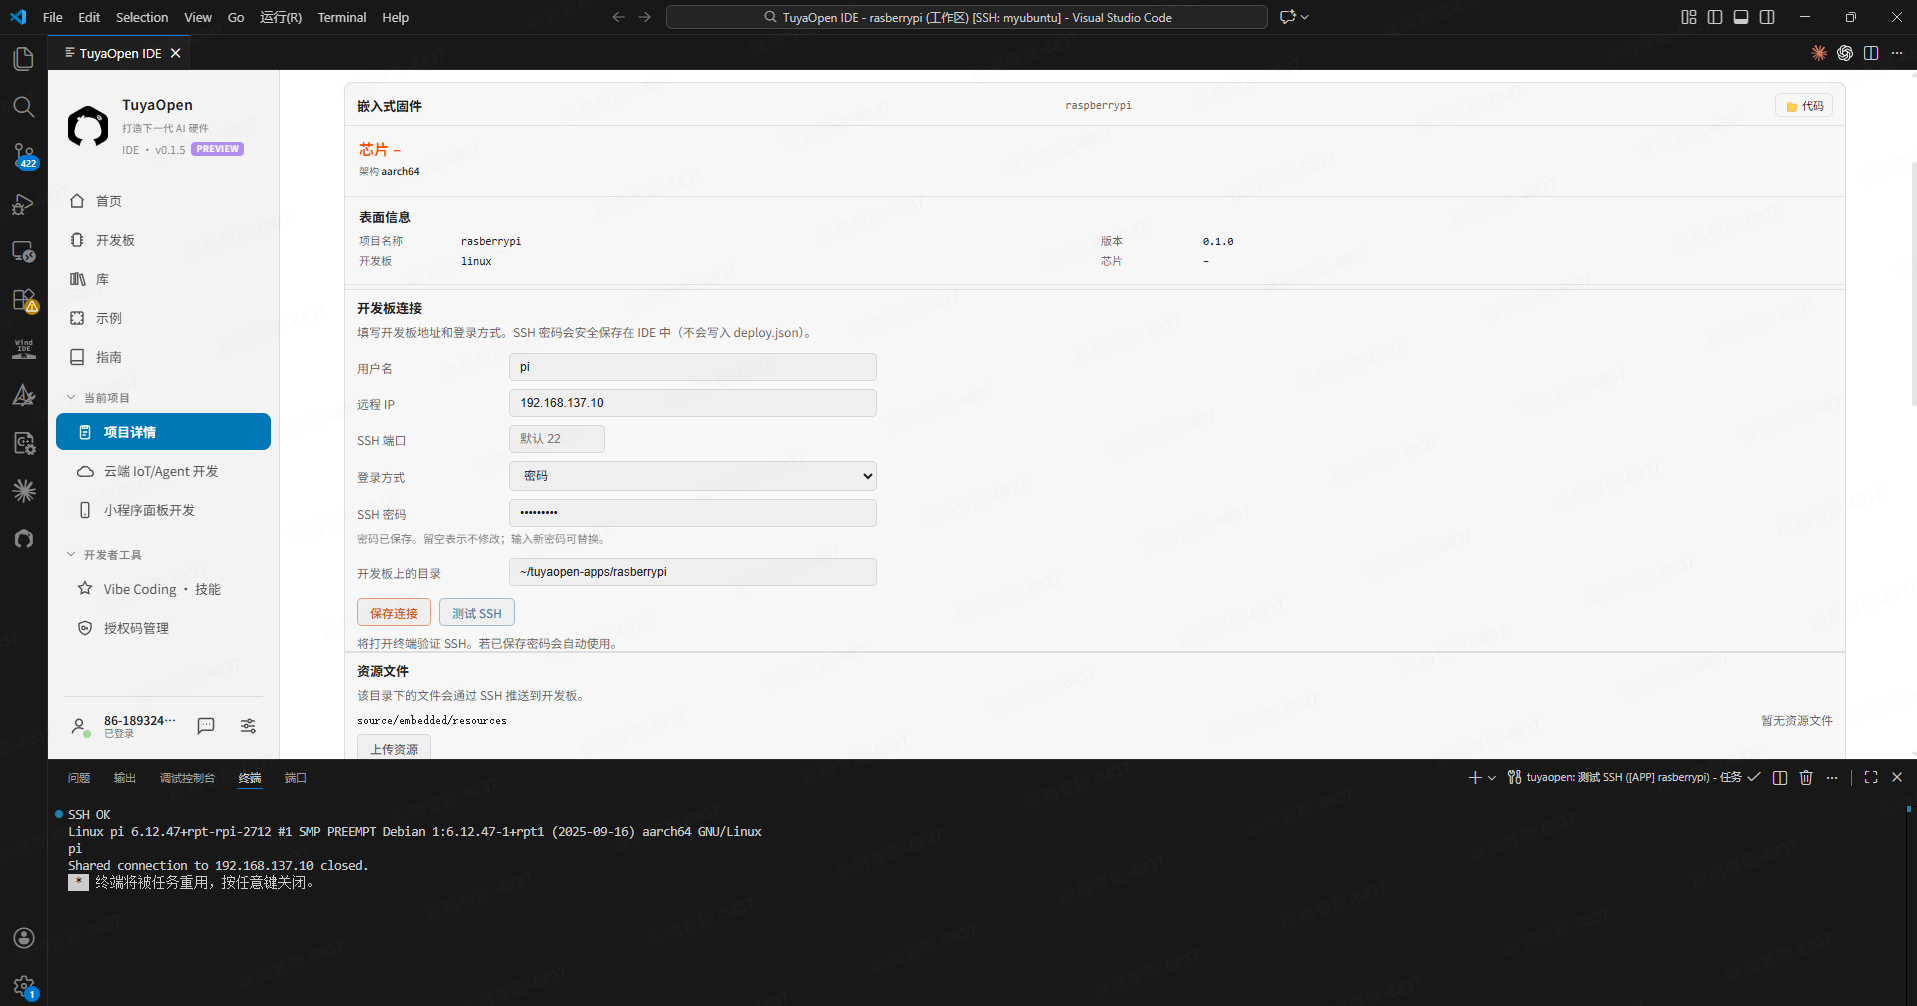Open the Terminal menu
Screen dimensions: 1917x1006
(x=342, y=17)
